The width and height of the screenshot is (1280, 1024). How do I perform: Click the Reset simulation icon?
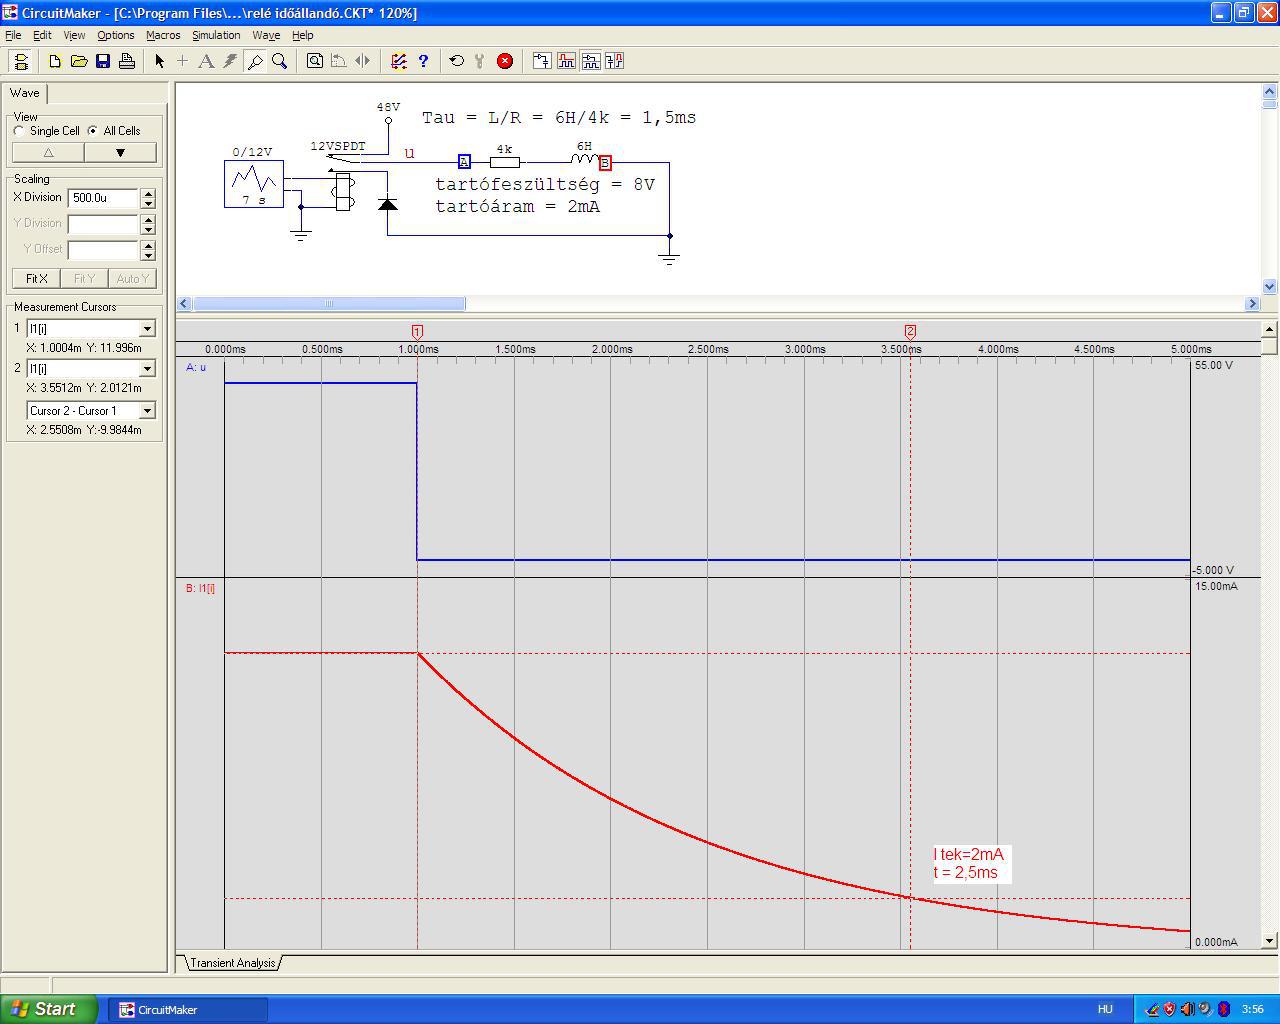pos(457,61)
